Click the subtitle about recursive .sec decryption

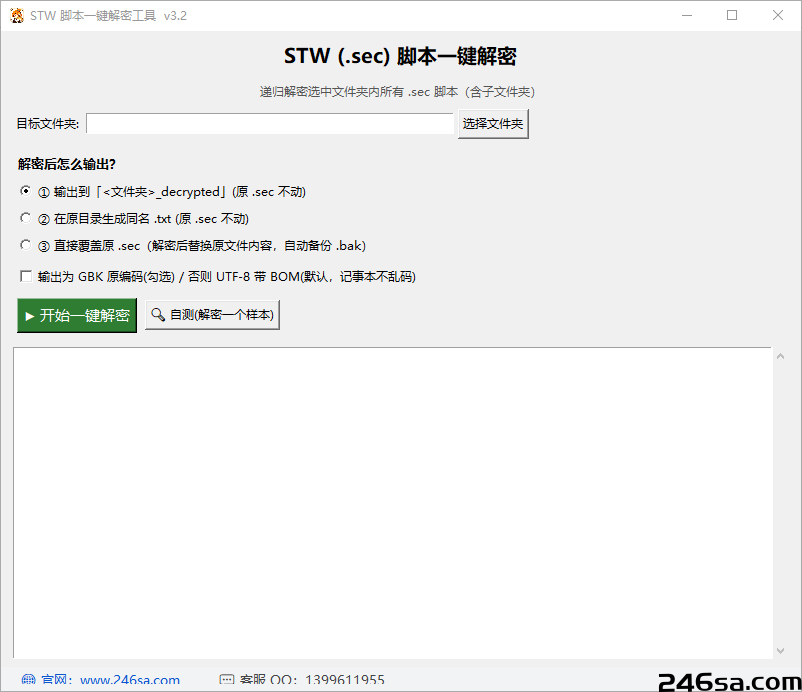pos(397,92)
